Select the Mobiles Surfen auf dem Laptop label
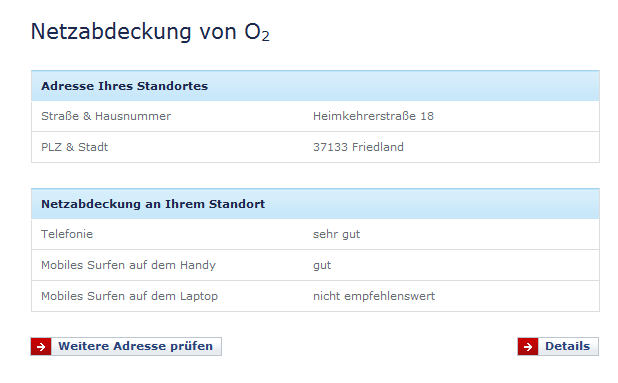 (129, 296)
